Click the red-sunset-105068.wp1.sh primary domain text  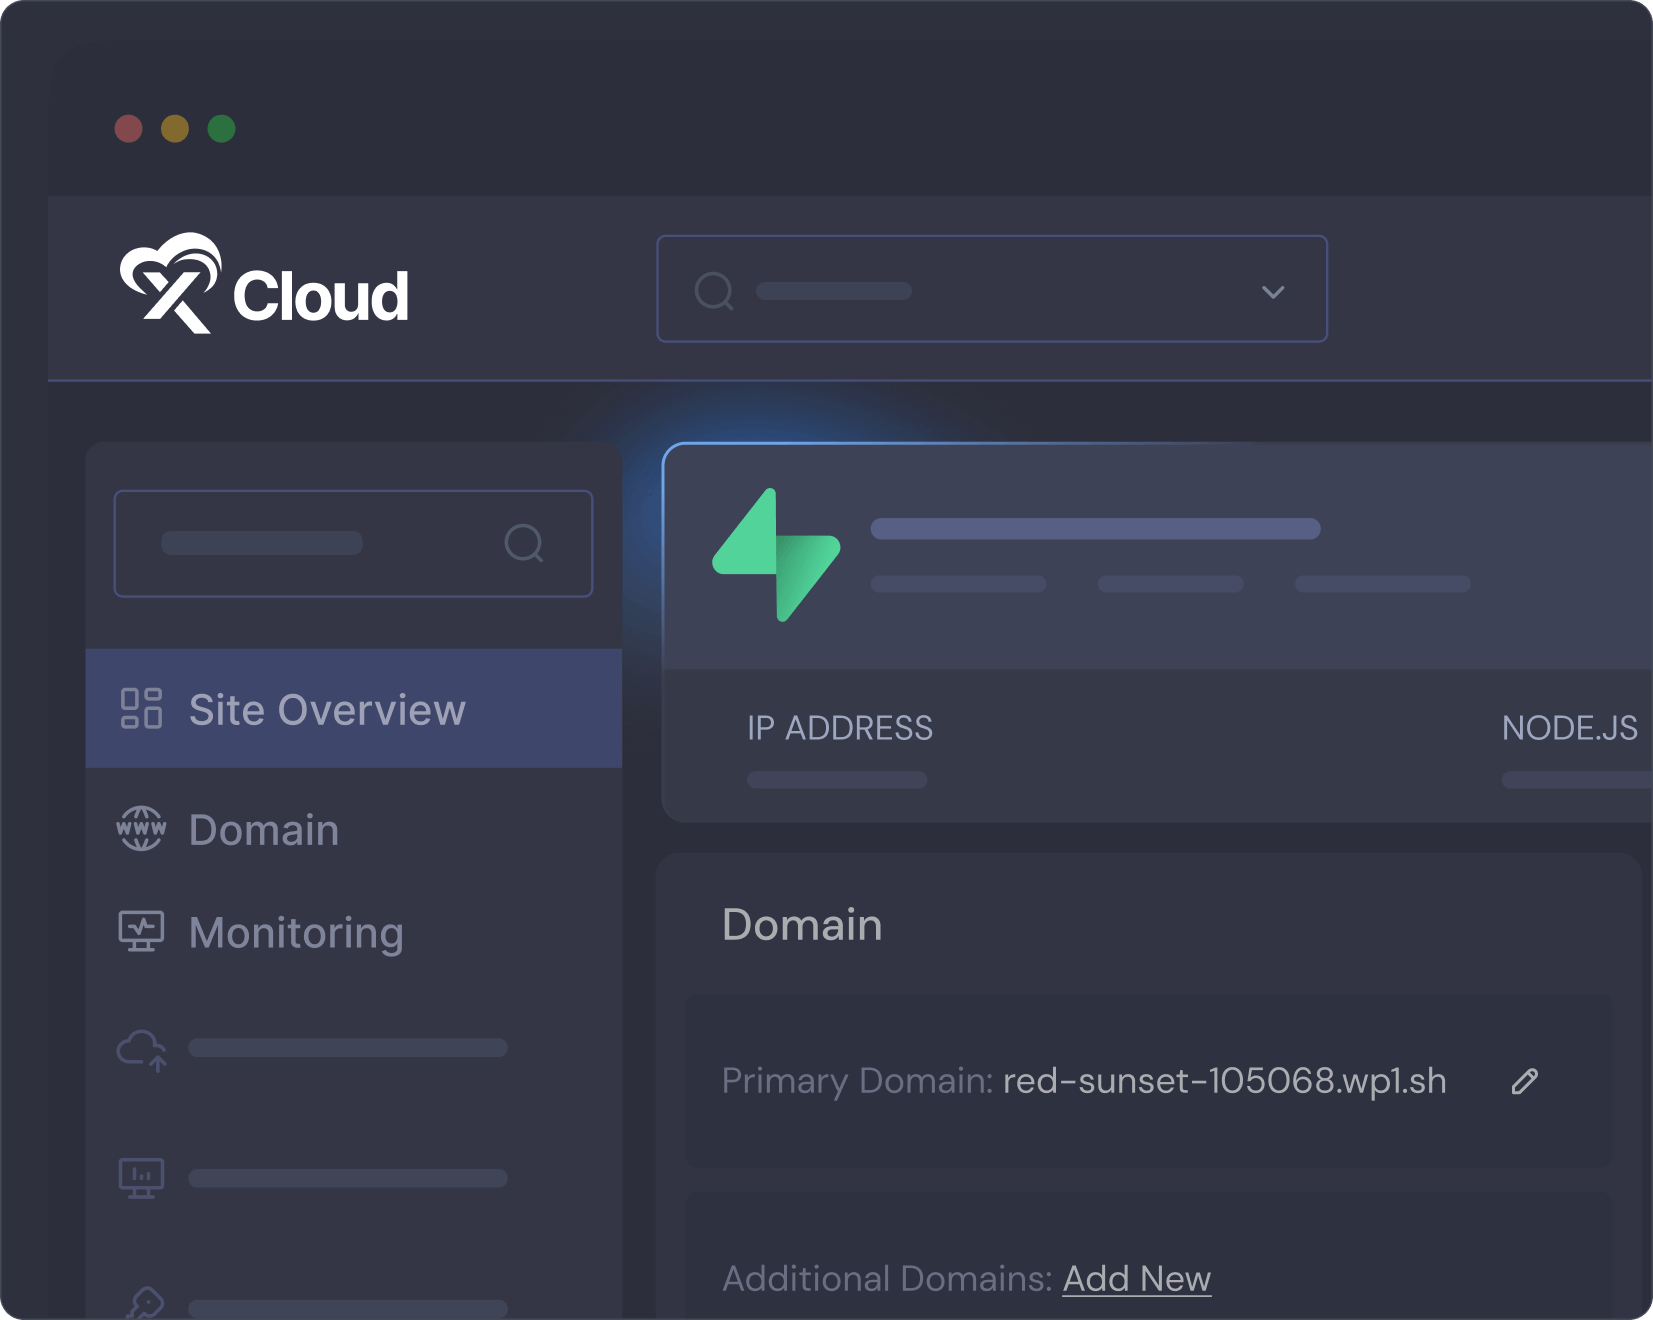(x=1224, y=1081)
